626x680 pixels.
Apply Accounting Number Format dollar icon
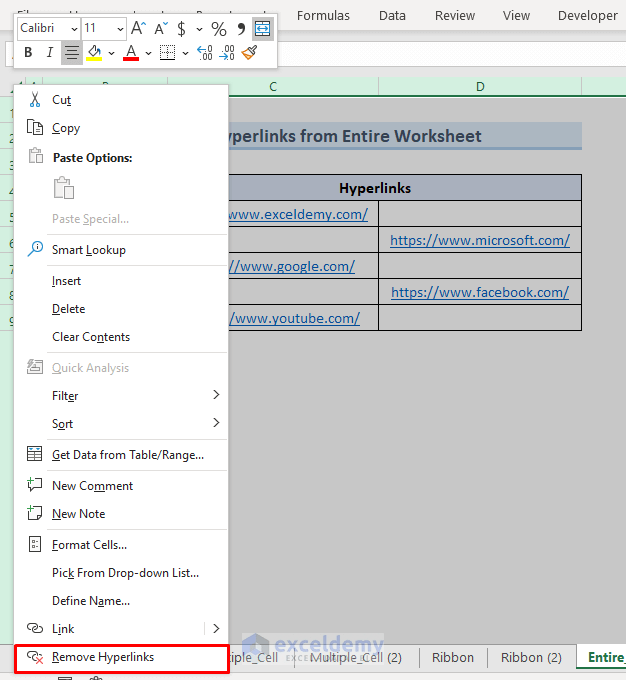pos(182,29)
